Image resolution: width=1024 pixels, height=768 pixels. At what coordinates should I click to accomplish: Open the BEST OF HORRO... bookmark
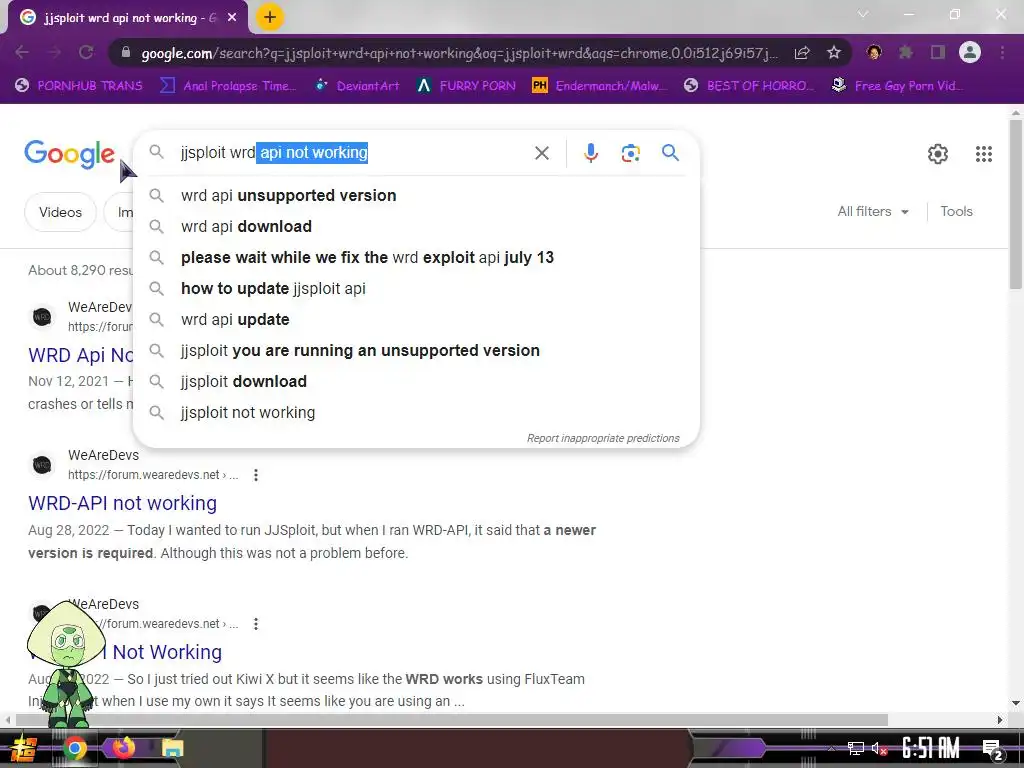749,86
